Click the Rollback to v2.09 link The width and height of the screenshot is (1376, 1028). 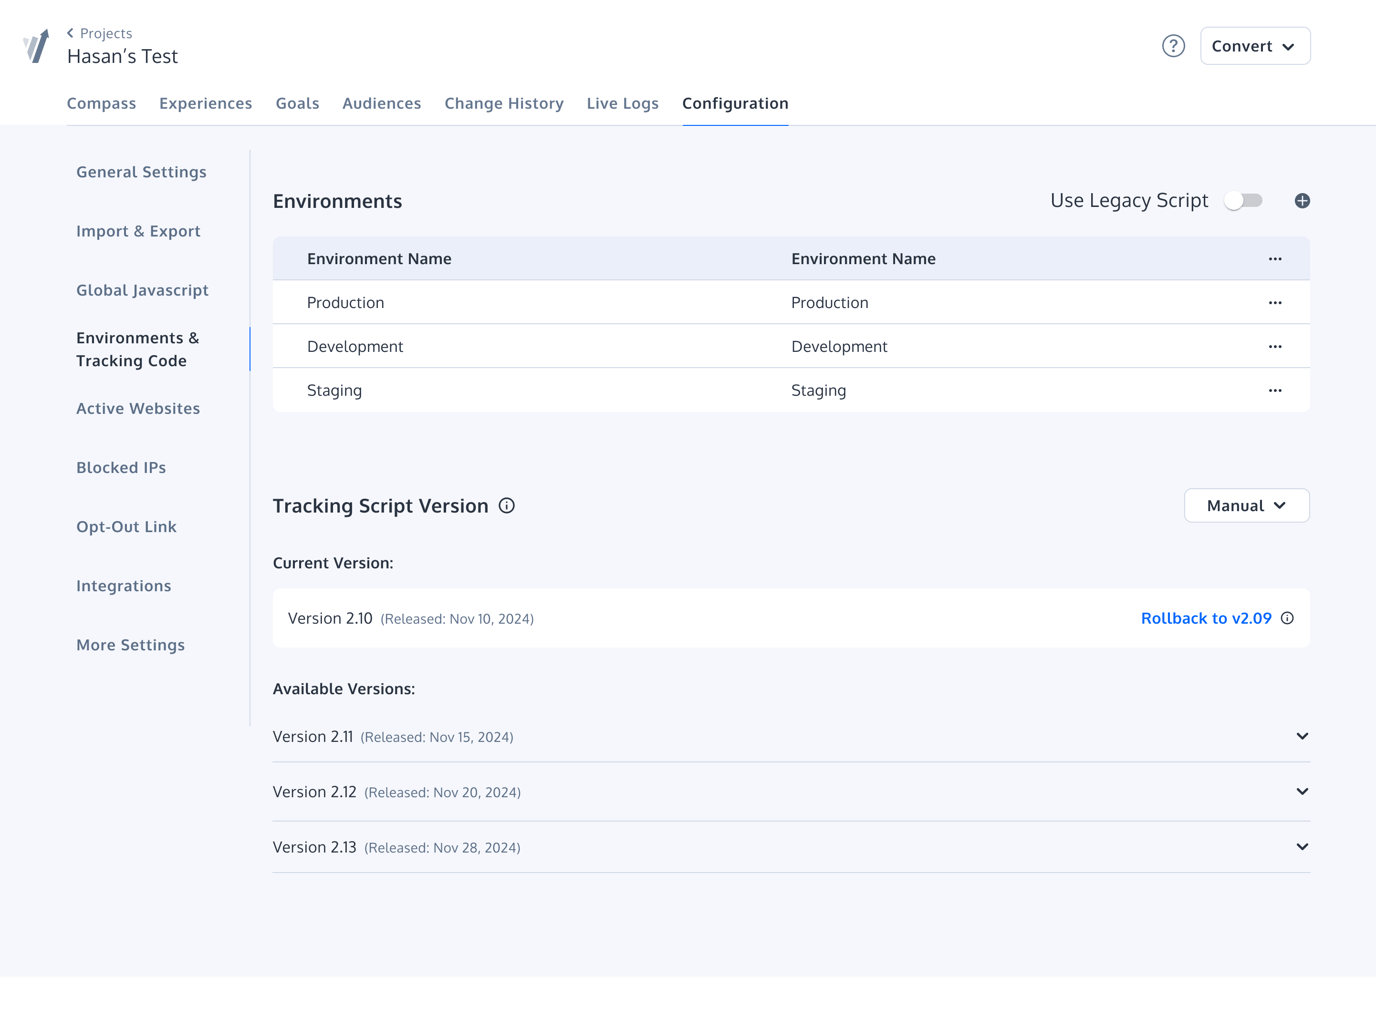(1205, 618)
